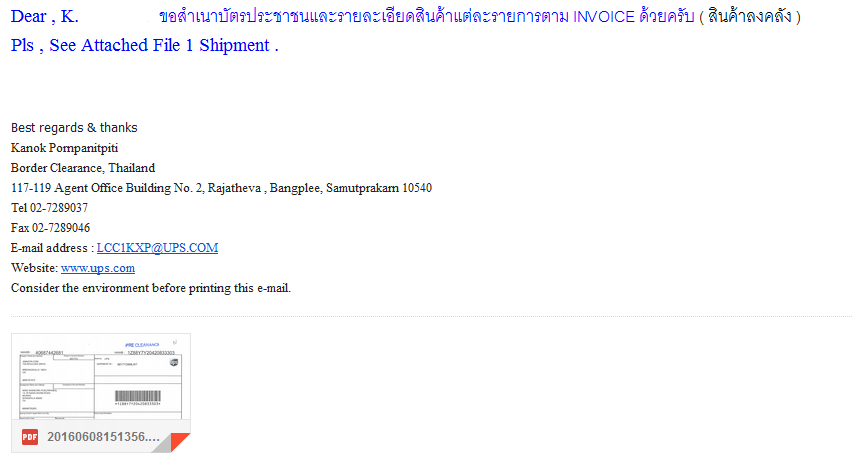
Task: Open the LCC1KXP@UPS.COM email link
Action: pos(157,248)
